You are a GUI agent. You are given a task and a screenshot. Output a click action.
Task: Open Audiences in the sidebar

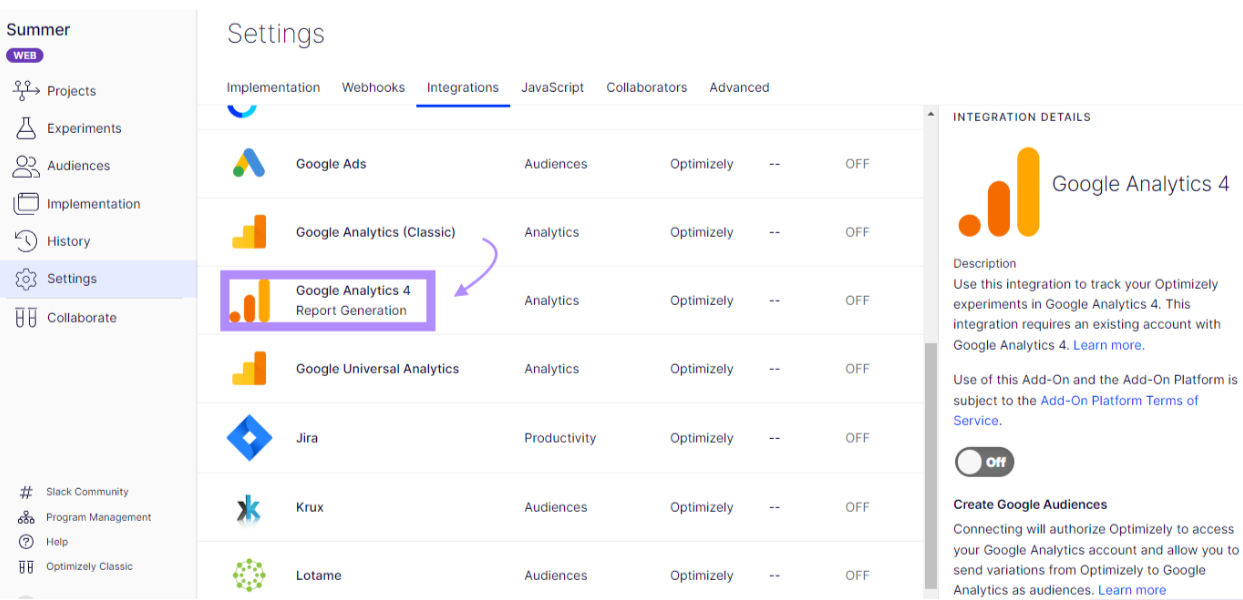point(78,166)
